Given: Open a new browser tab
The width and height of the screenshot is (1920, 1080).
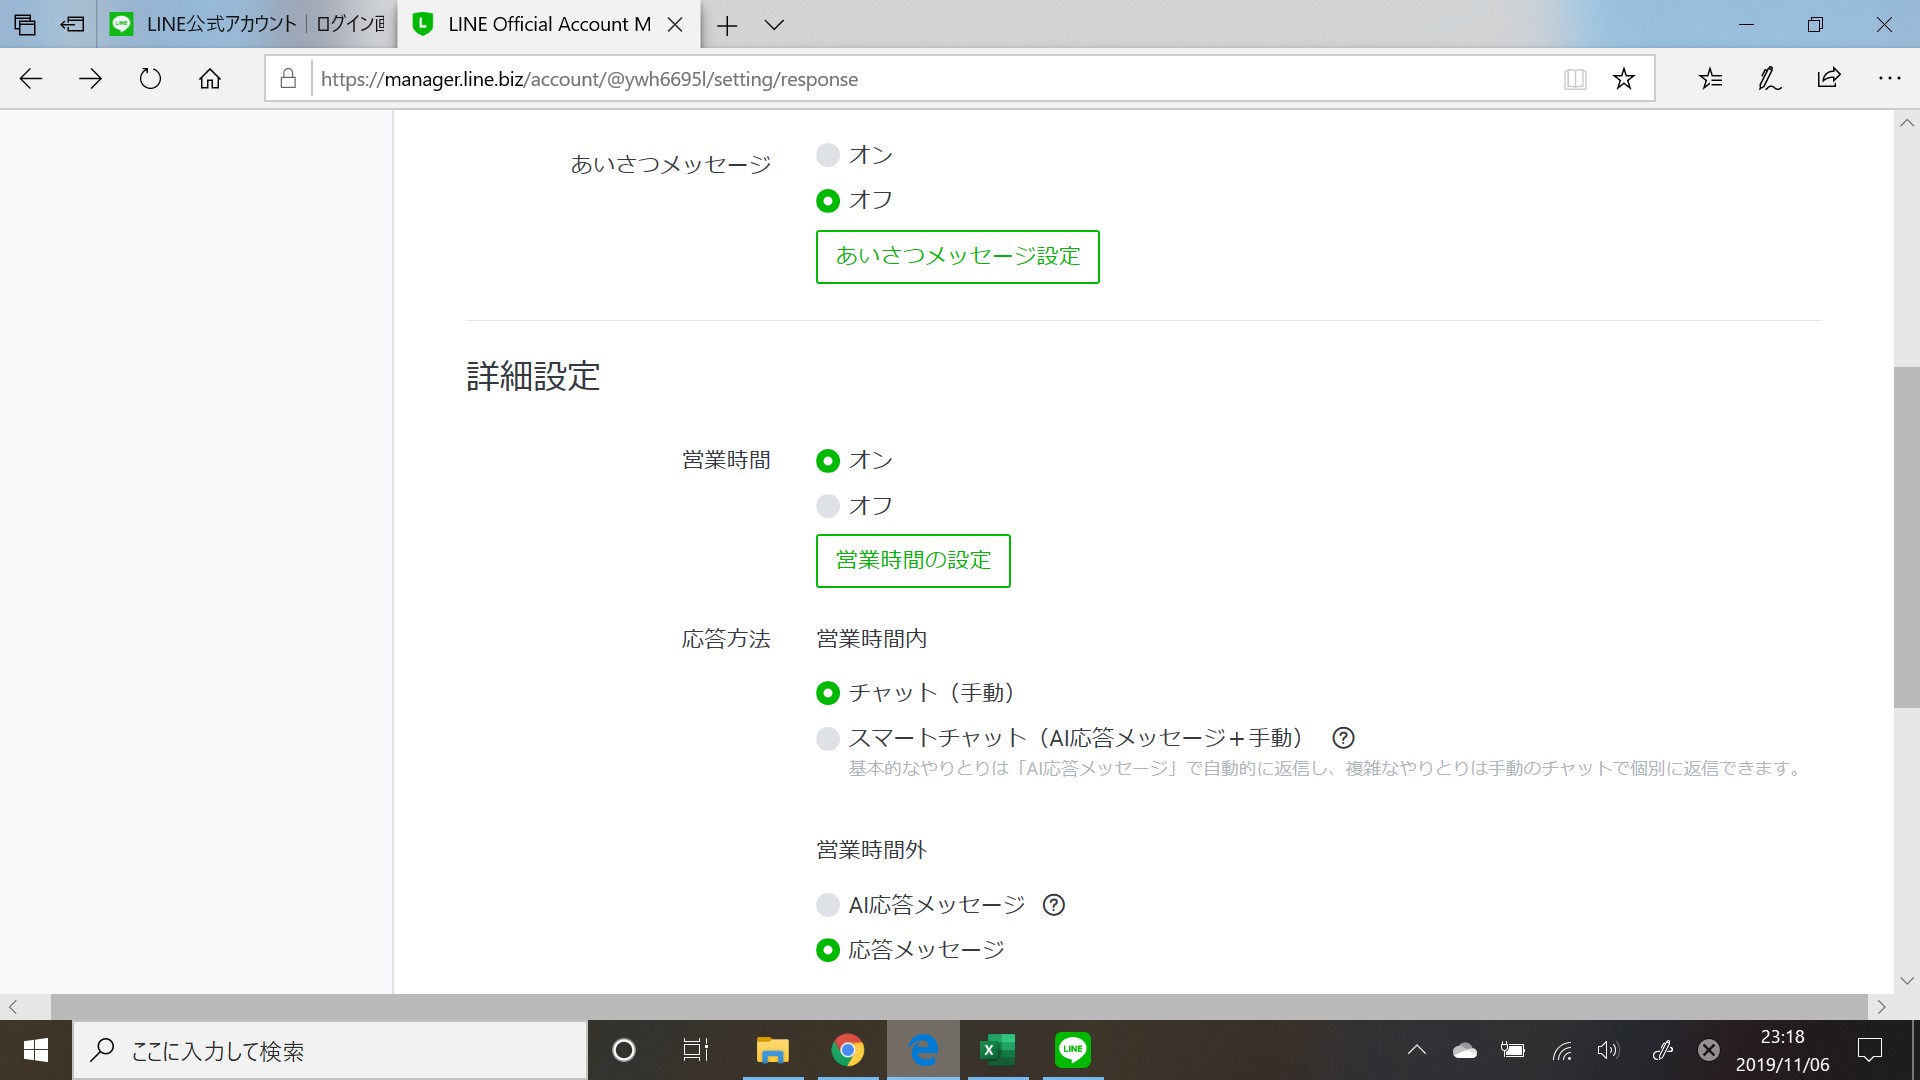Looking at the screenshot, I should pos(727,25).
